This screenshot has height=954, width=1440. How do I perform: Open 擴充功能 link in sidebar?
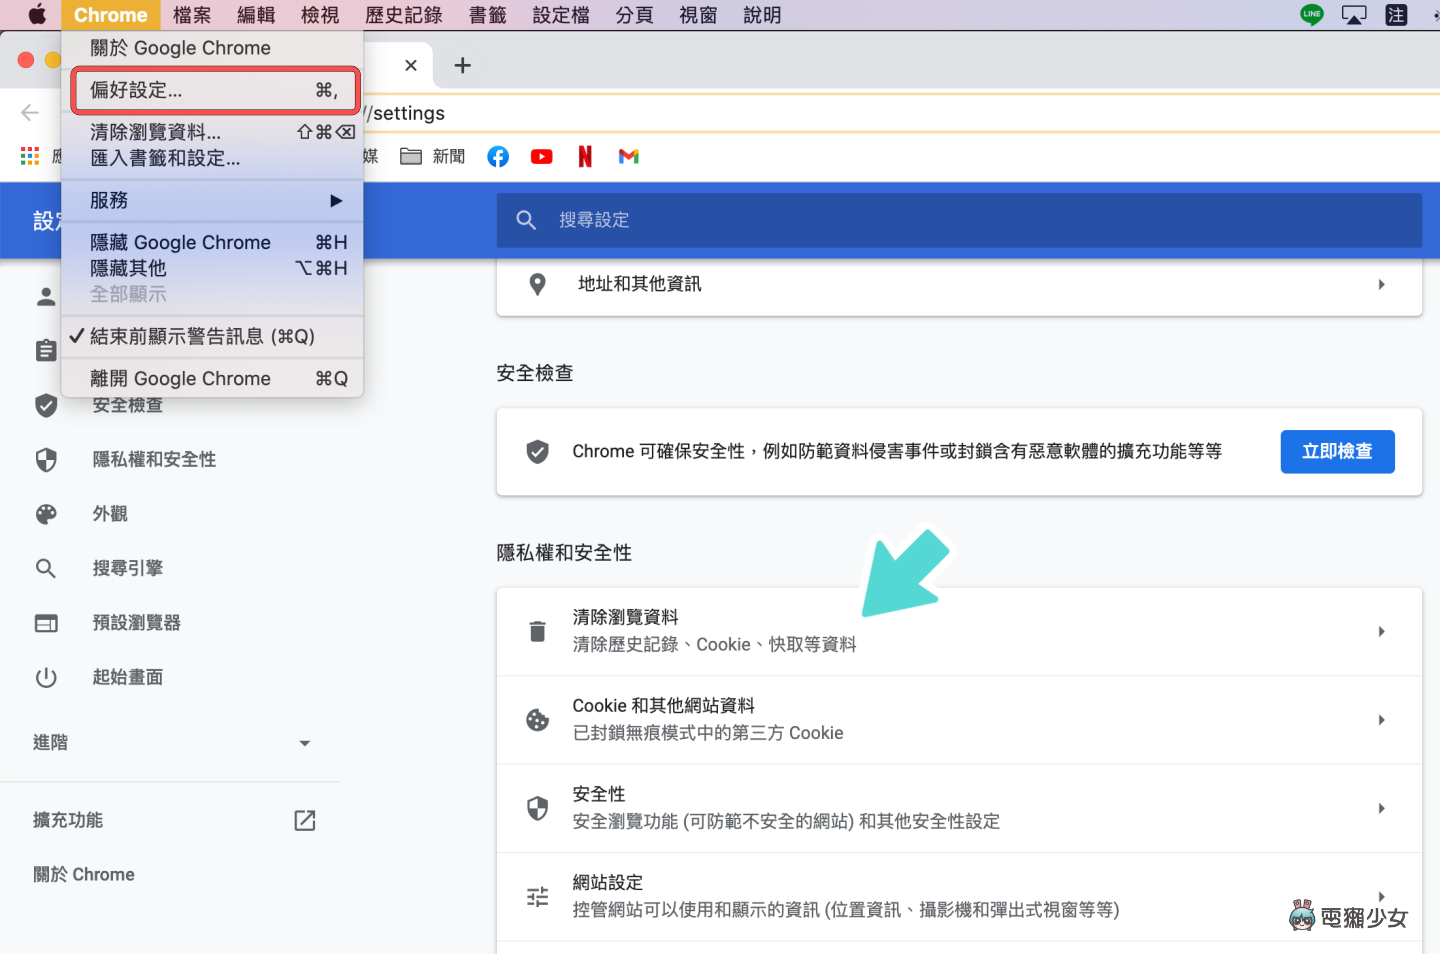click(68, 820)
